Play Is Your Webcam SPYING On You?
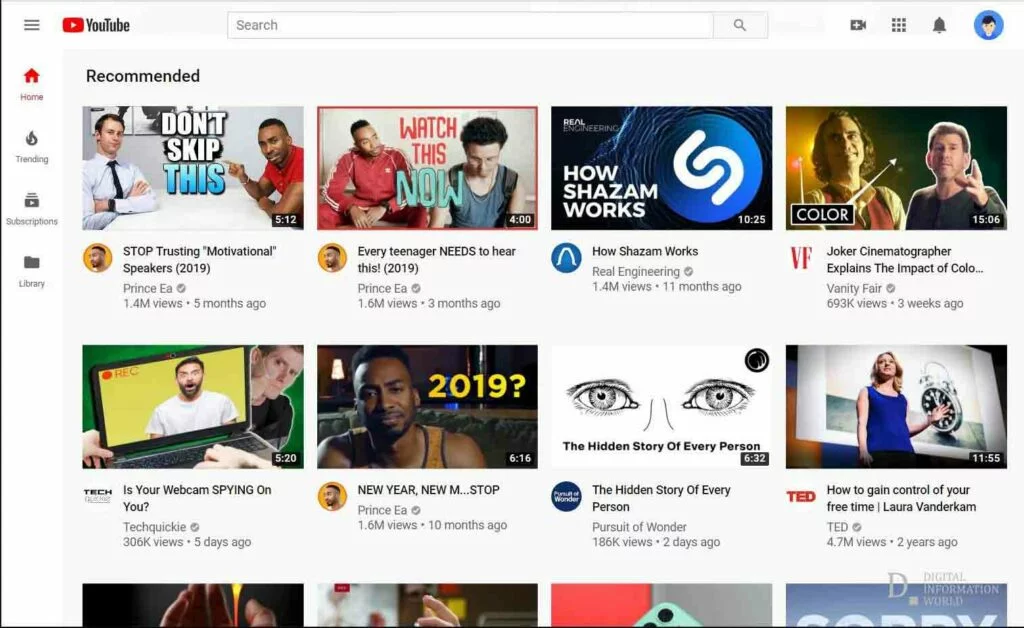1024x628 pixels. coord(192,406)
